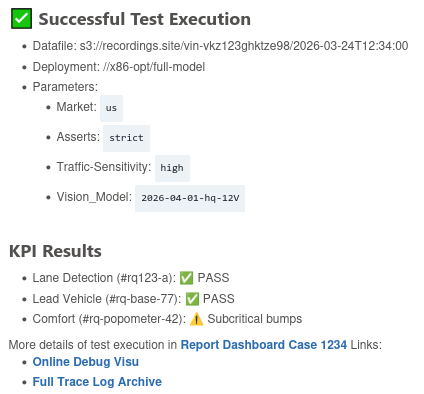The image size is (424, 394).
Task: Click the Parameters: list label
Action: point(65,87)
